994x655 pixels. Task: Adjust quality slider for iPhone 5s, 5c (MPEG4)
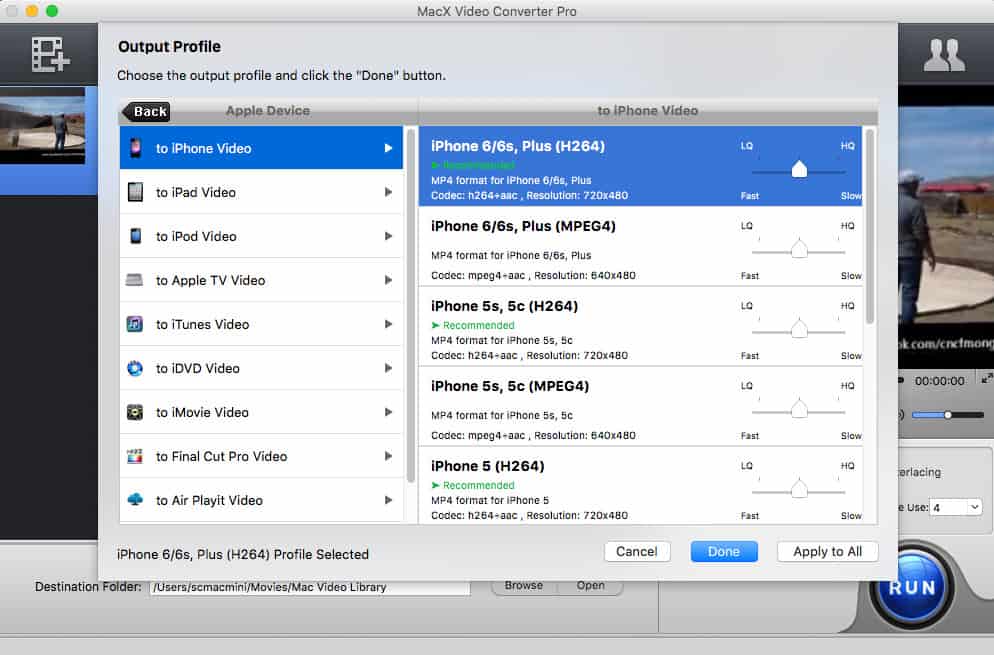tap(799, 409)
